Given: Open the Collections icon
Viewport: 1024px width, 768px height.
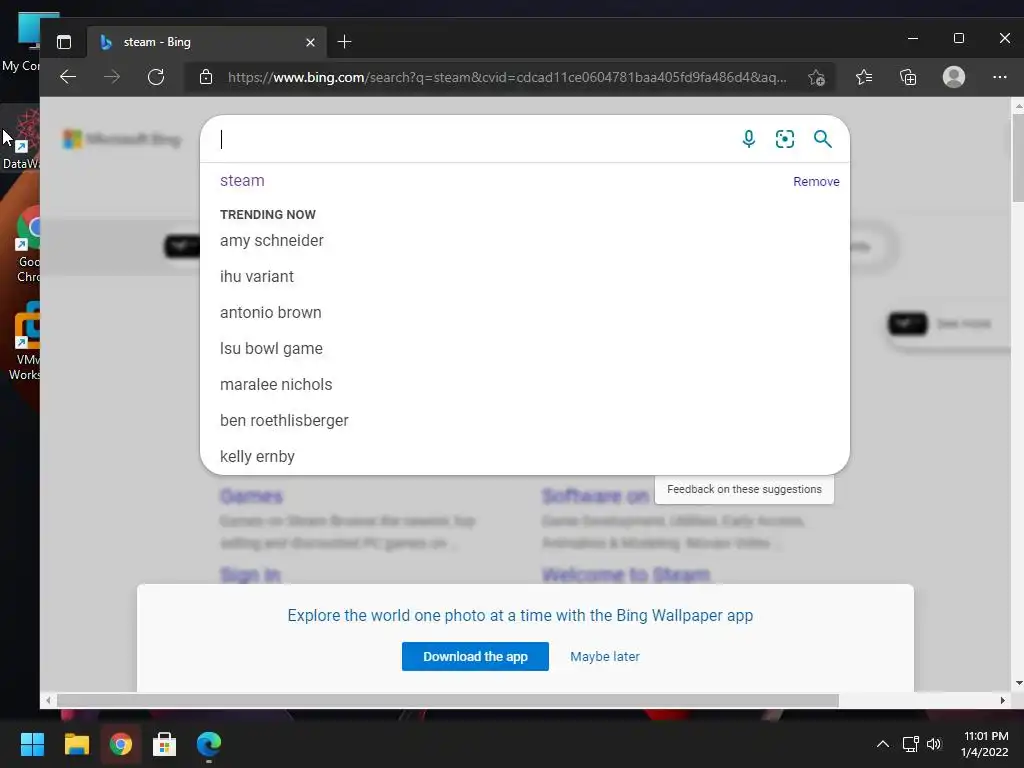Looking at the screenshot, I should point(908,77).
